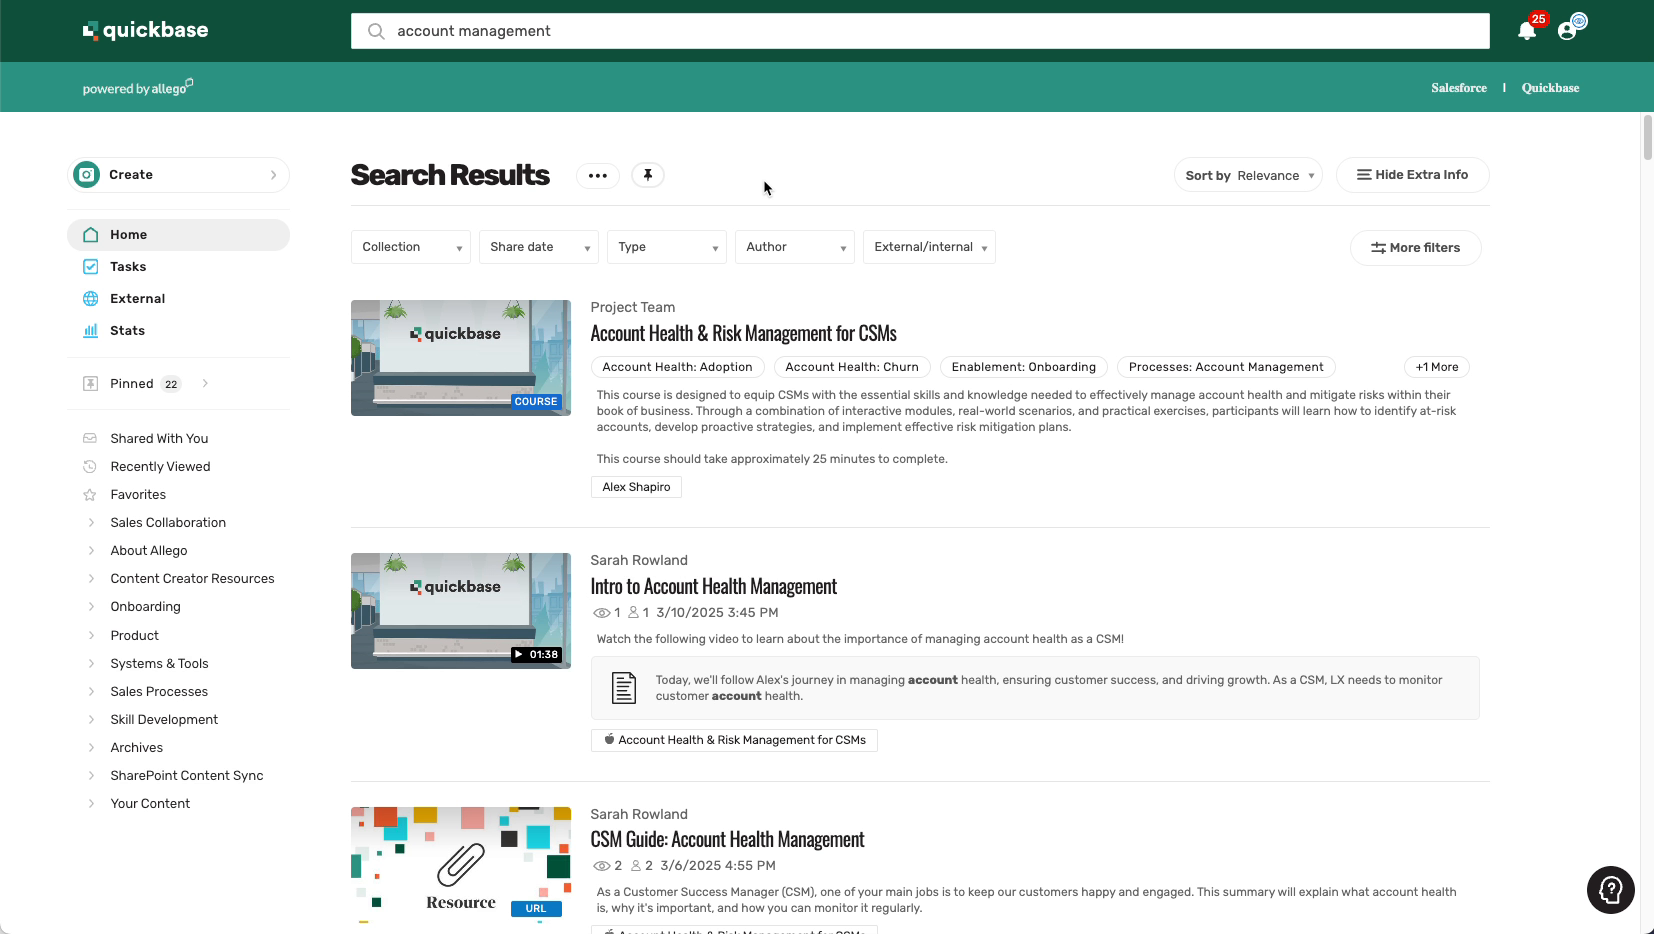Click the ellipsis next to Search Results heading
The height and width of the screenshot is (934, 1654).
597,175
